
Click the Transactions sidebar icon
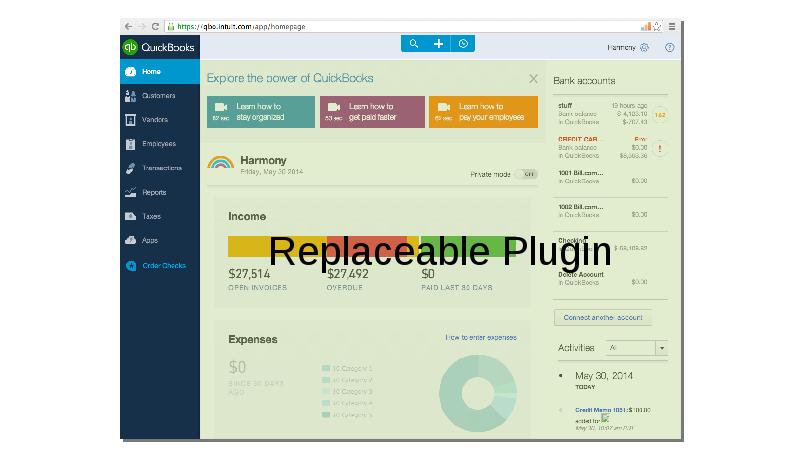coord(131,168)
